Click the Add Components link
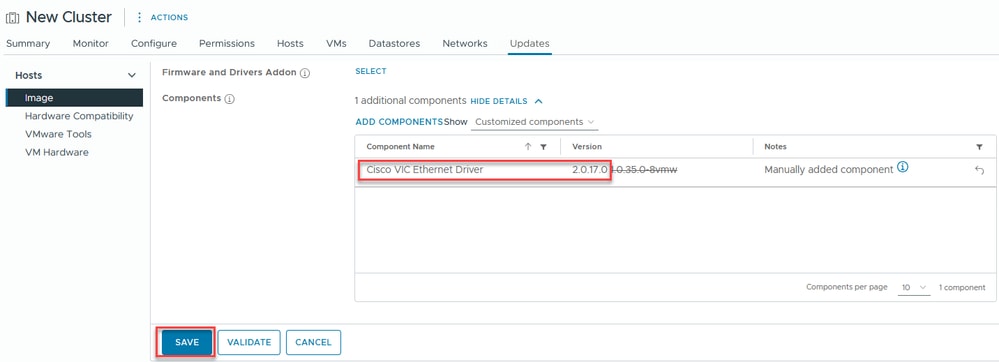This screenshot has height=362, width=999. pos(399,122)
